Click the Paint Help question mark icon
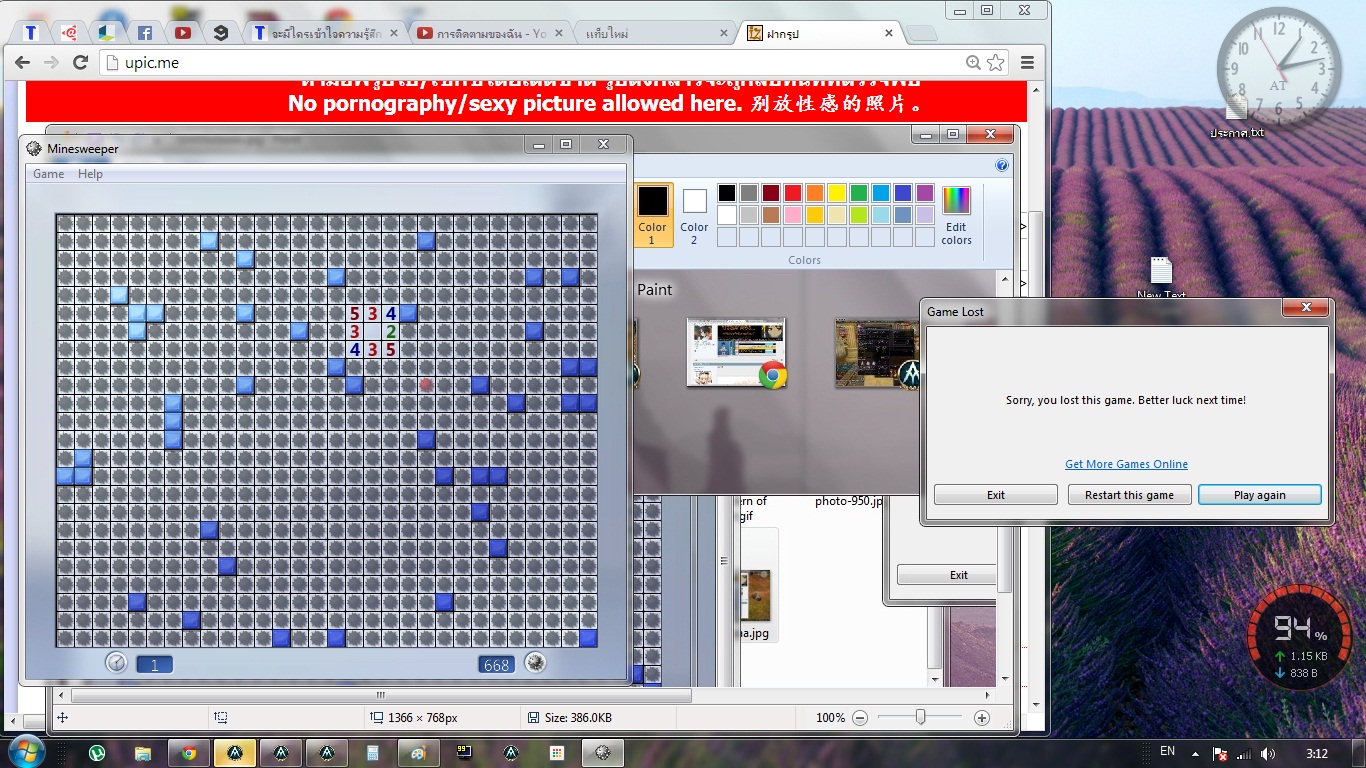Image resolution: width=1366 pixels, height=768 pixels. tap(1002, 165)
